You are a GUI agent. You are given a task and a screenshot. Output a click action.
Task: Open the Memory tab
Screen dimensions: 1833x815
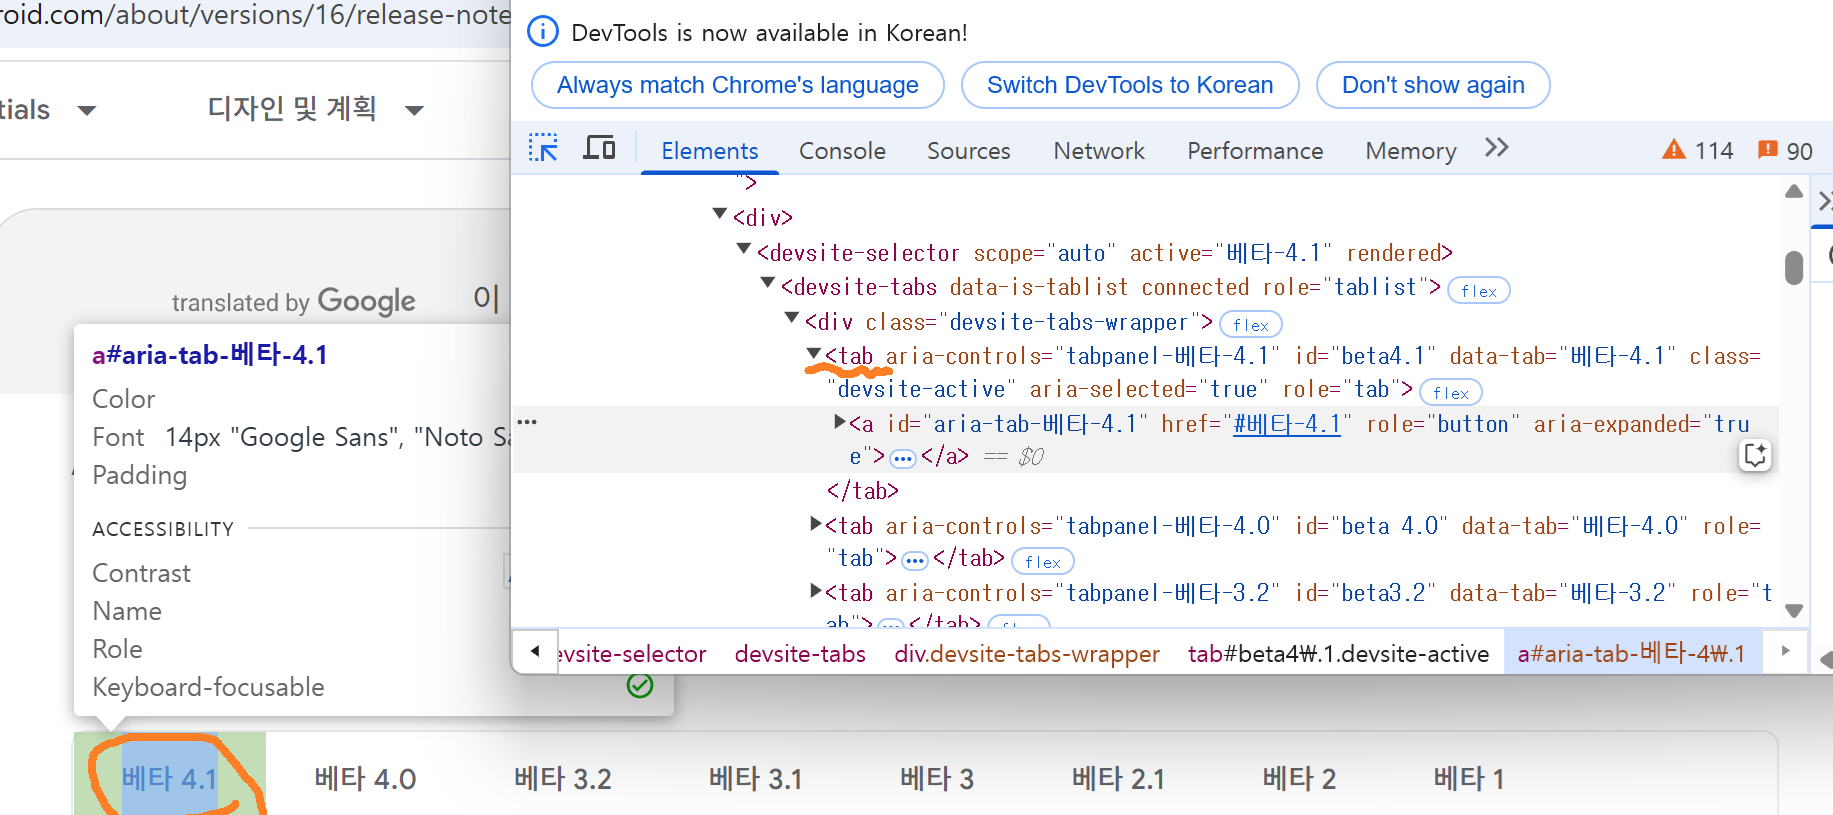tap(1411, 151)
